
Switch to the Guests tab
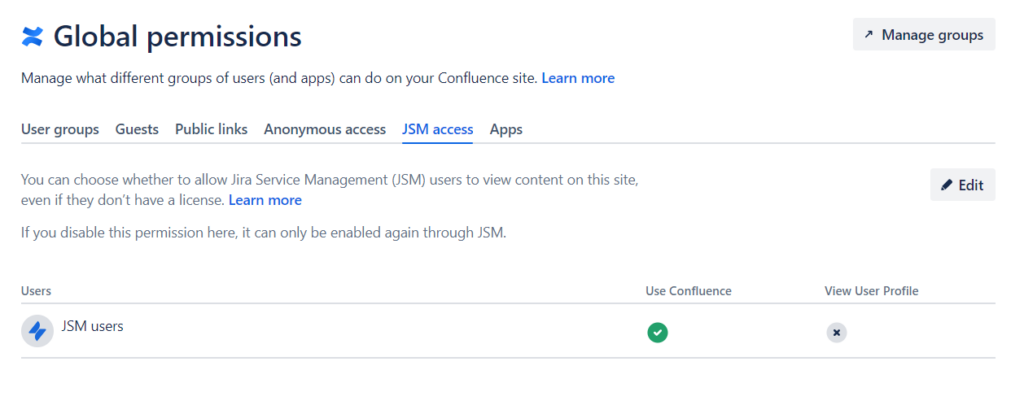[x=137, y=129]
